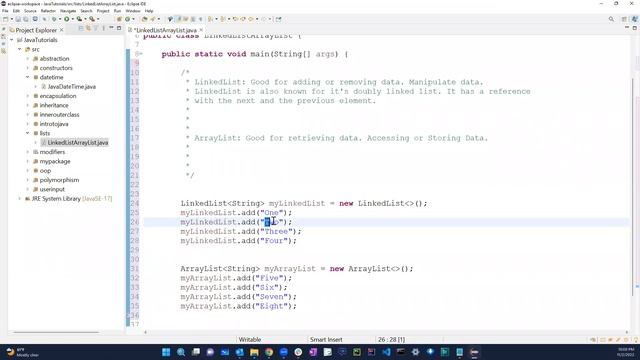The image size is (640, 360).
Task: Close the Project Explorer tab
Action: pos(62,30)
